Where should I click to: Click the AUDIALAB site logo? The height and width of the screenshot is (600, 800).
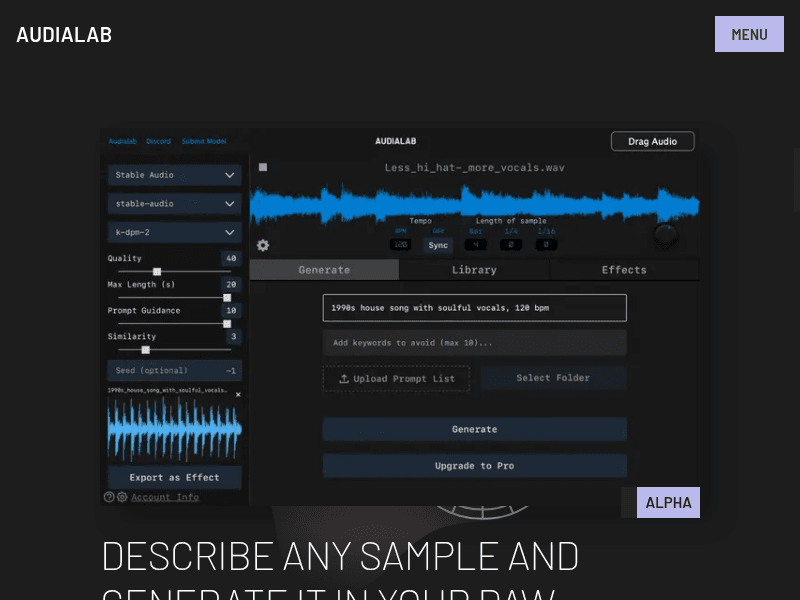tap(64, 35)
